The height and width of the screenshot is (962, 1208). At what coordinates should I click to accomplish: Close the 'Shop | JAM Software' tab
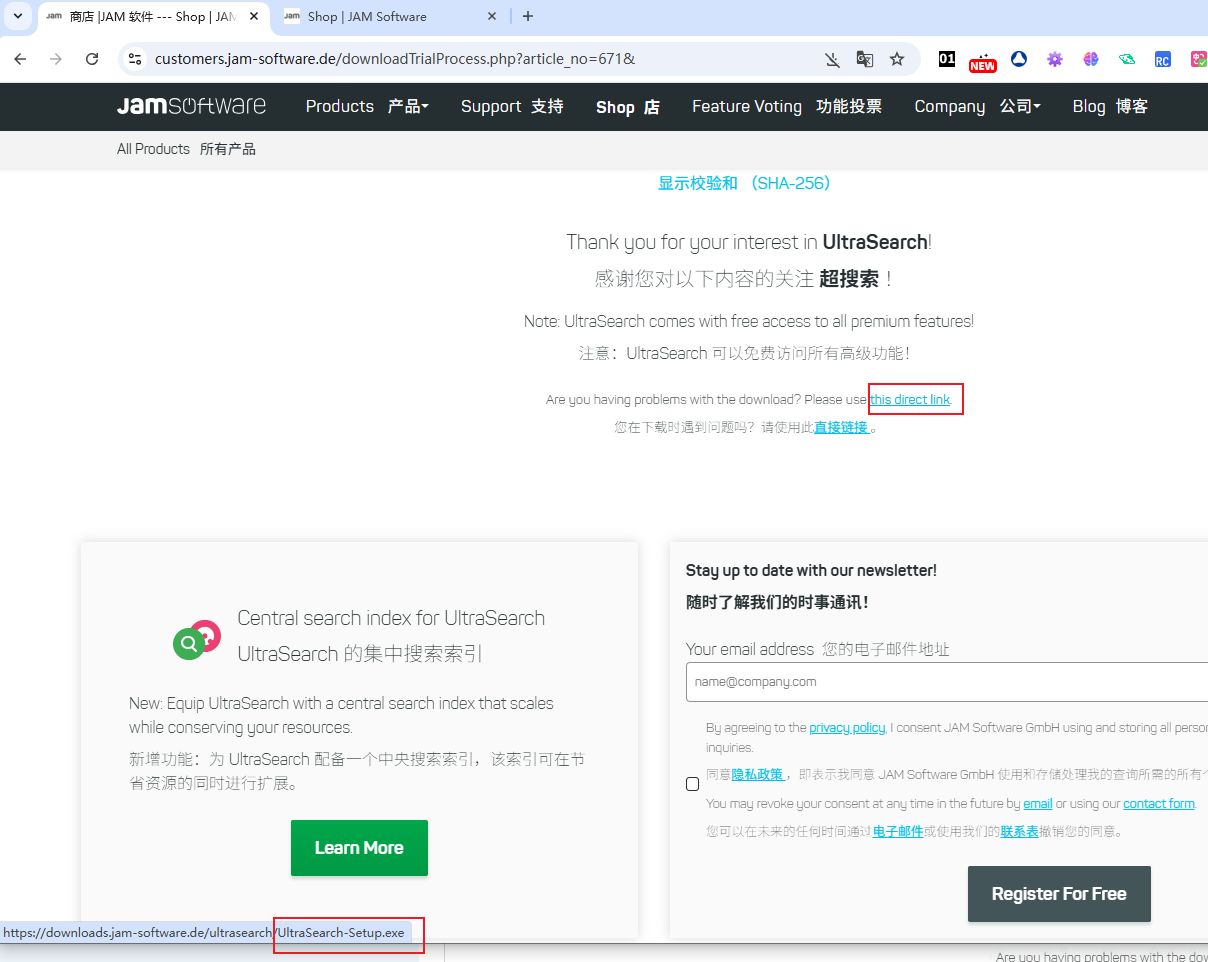point(492,16)
